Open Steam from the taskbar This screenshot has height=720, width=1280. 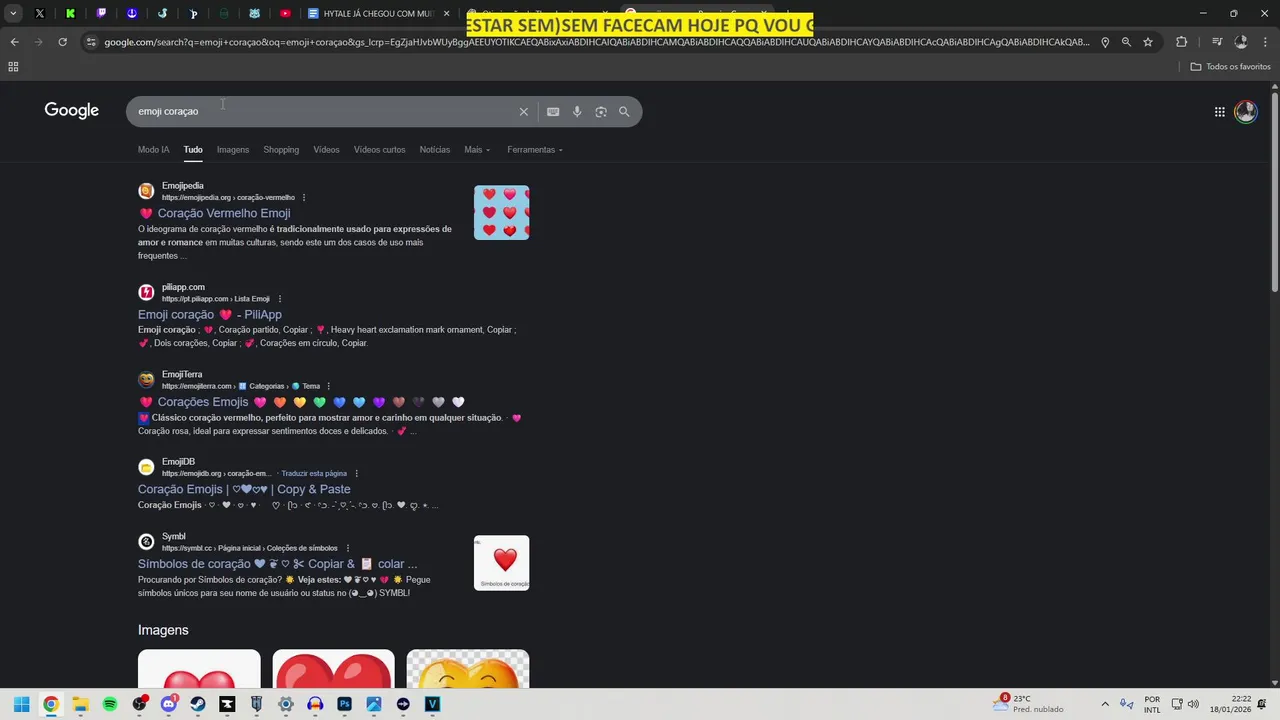pos(198,704)
